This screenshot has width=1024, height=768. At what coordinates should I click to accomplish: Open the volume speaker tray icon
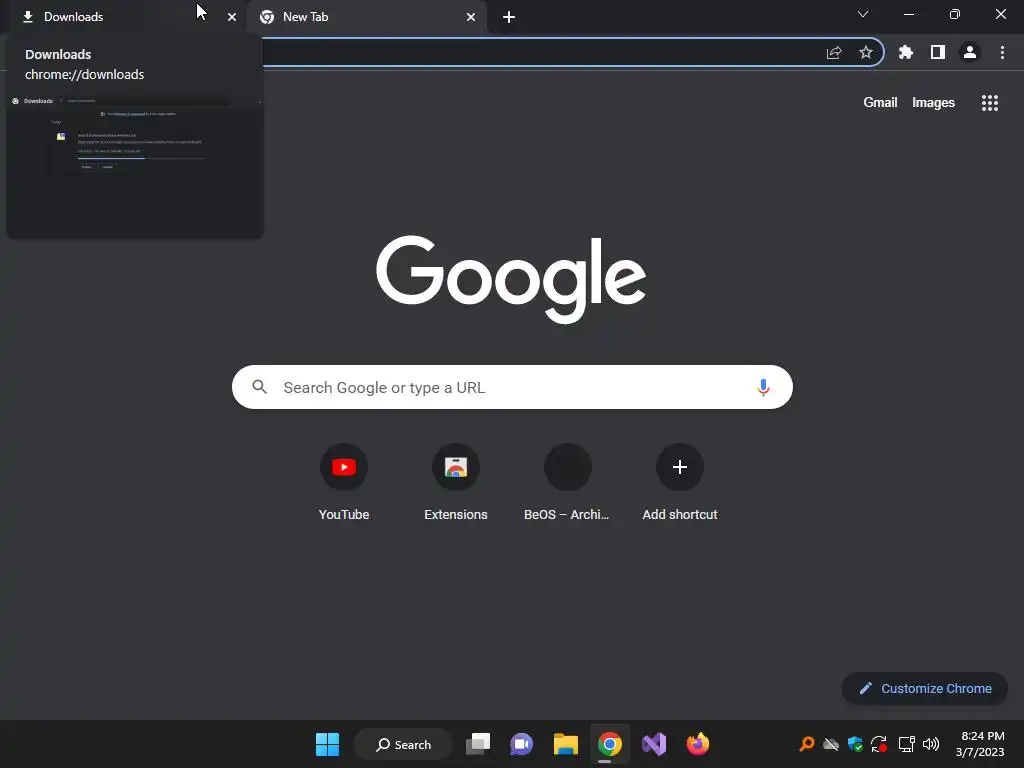click(x=931, y=744)
